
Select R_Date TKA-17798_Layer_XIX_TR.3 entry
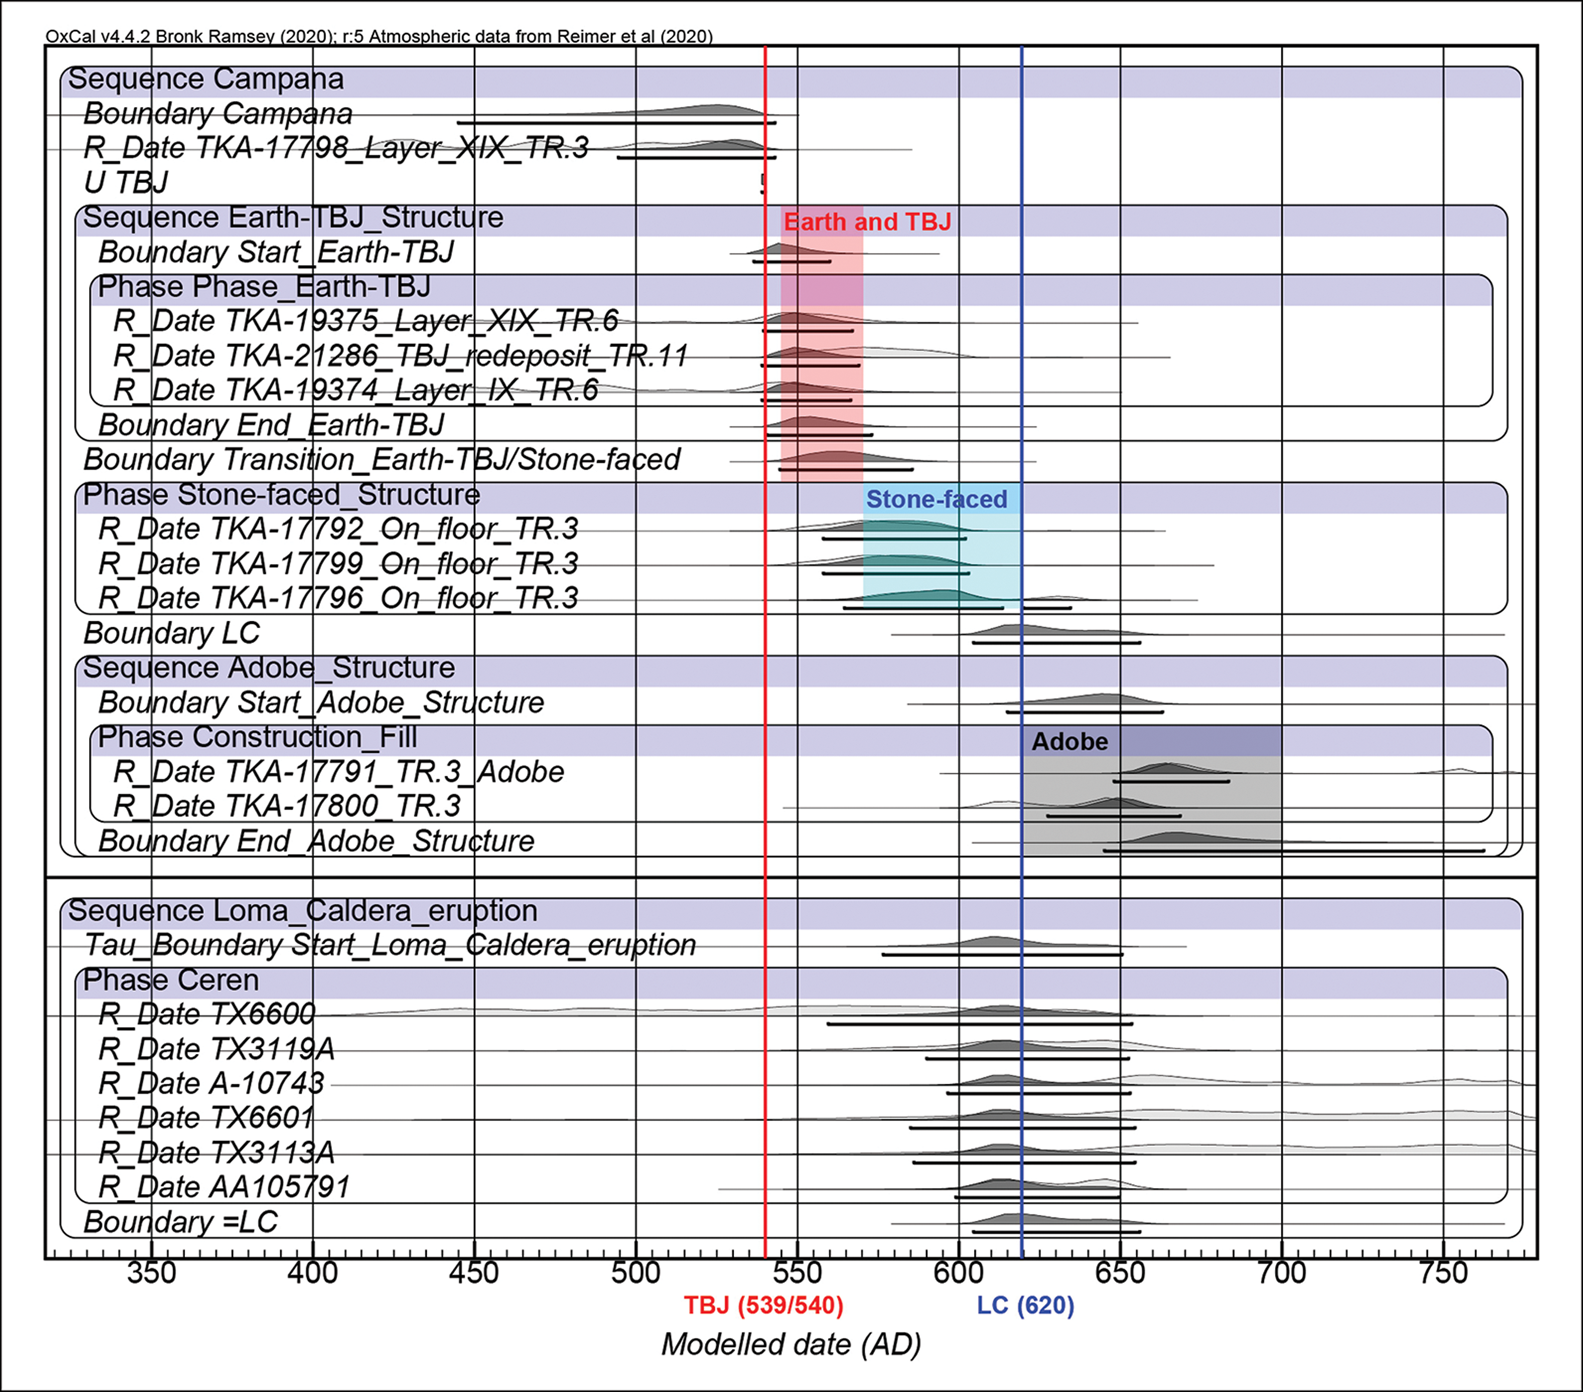[x=336, y=149]
